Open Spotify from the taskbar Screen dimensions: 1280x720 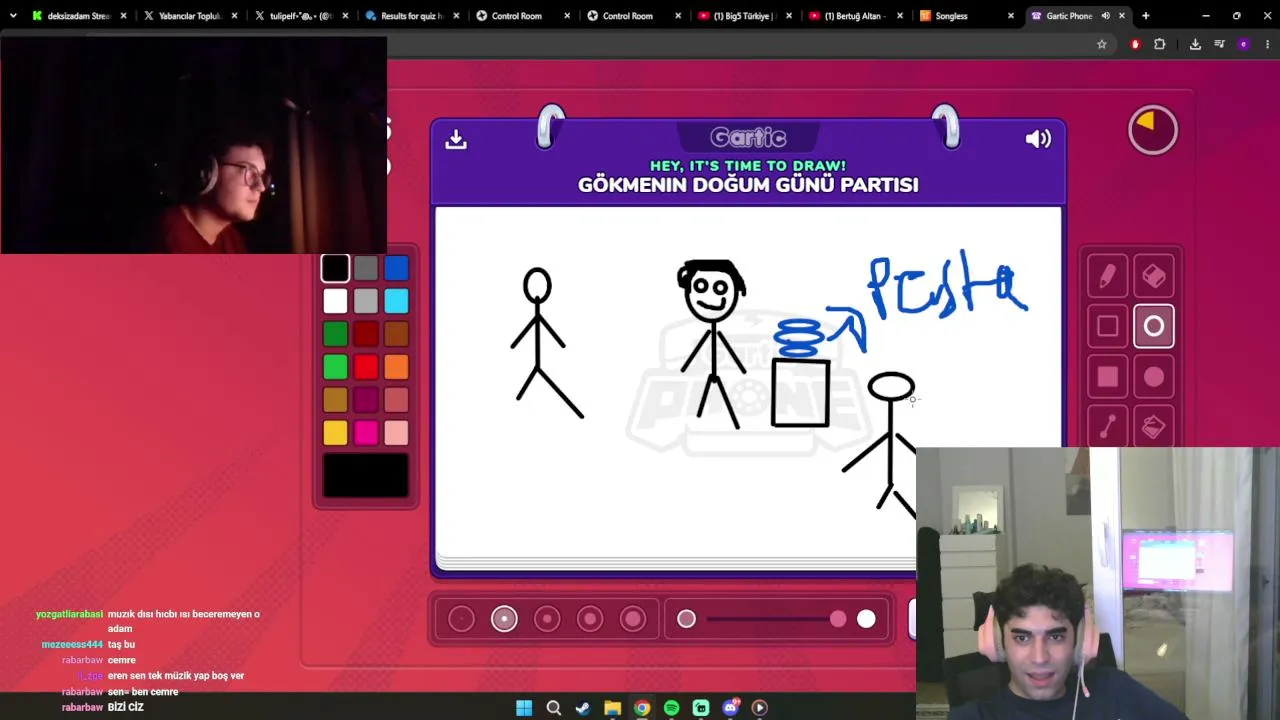(x=671, y=708)
